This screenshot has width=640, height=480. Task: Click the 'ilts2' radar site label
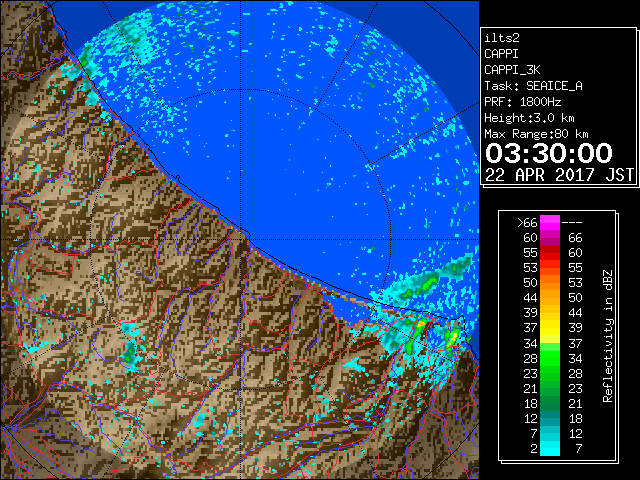pyautogui.click(x=502, y=38)
